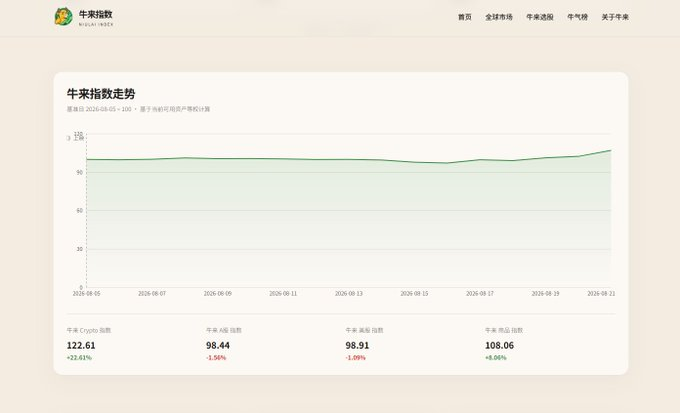The image size is (680, 413).
Task: Click the 牛来 Crypto 指数 label
Action: [89, 330]
